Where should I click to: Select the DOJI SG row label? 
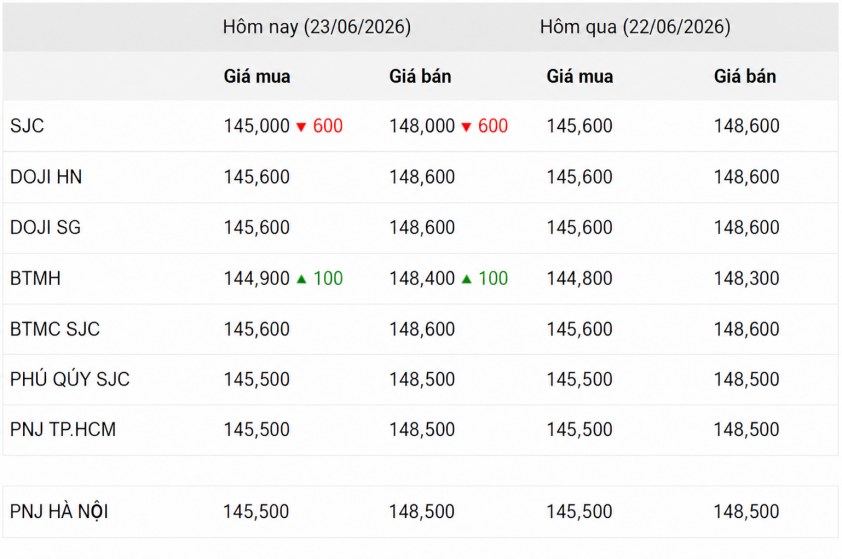click(46, 228)
